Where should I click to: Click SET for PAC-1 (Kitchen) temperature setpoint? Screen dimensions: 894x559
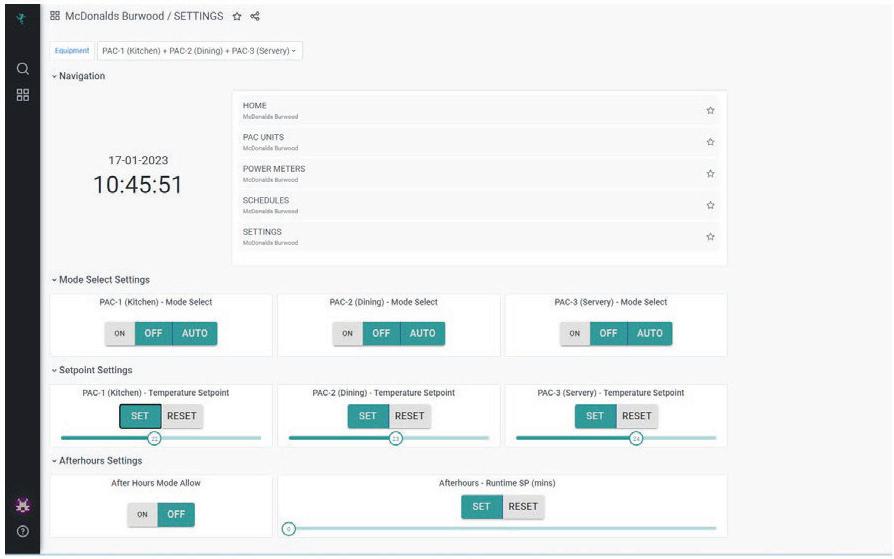[140, 416]
